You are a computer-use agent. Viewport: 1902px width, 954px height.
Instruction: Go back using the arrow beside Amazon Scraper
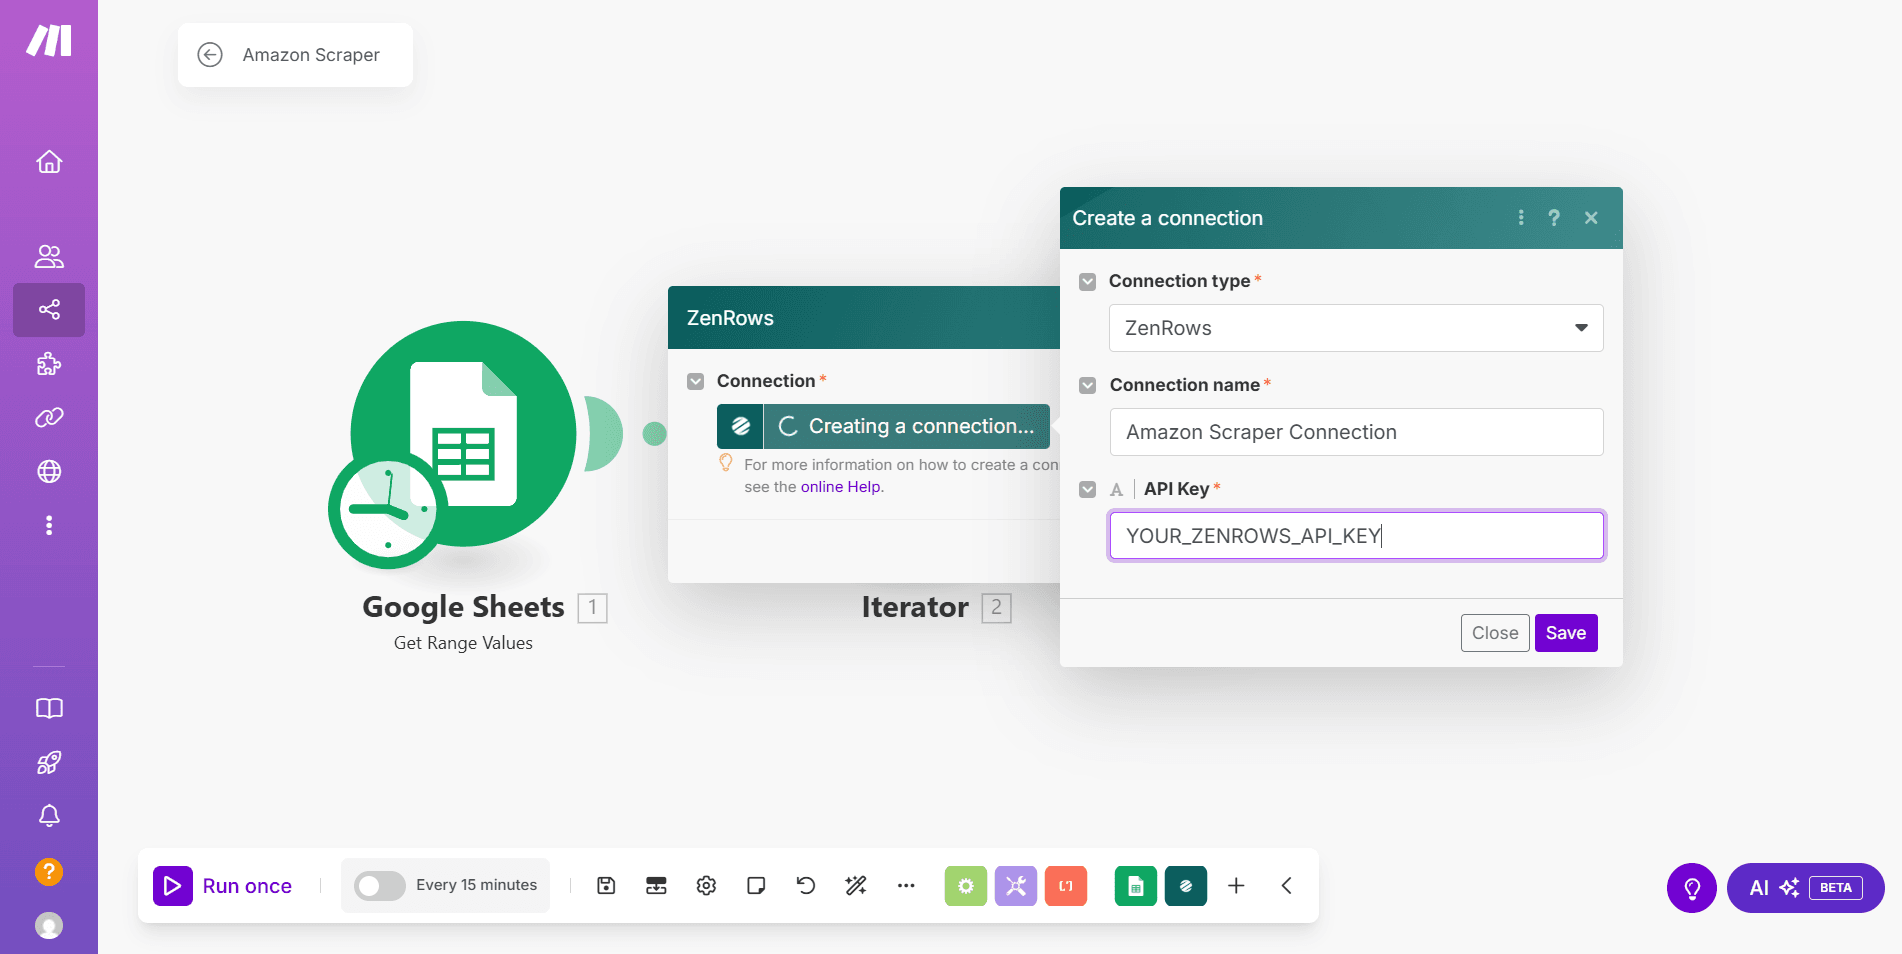pos(210,55)
